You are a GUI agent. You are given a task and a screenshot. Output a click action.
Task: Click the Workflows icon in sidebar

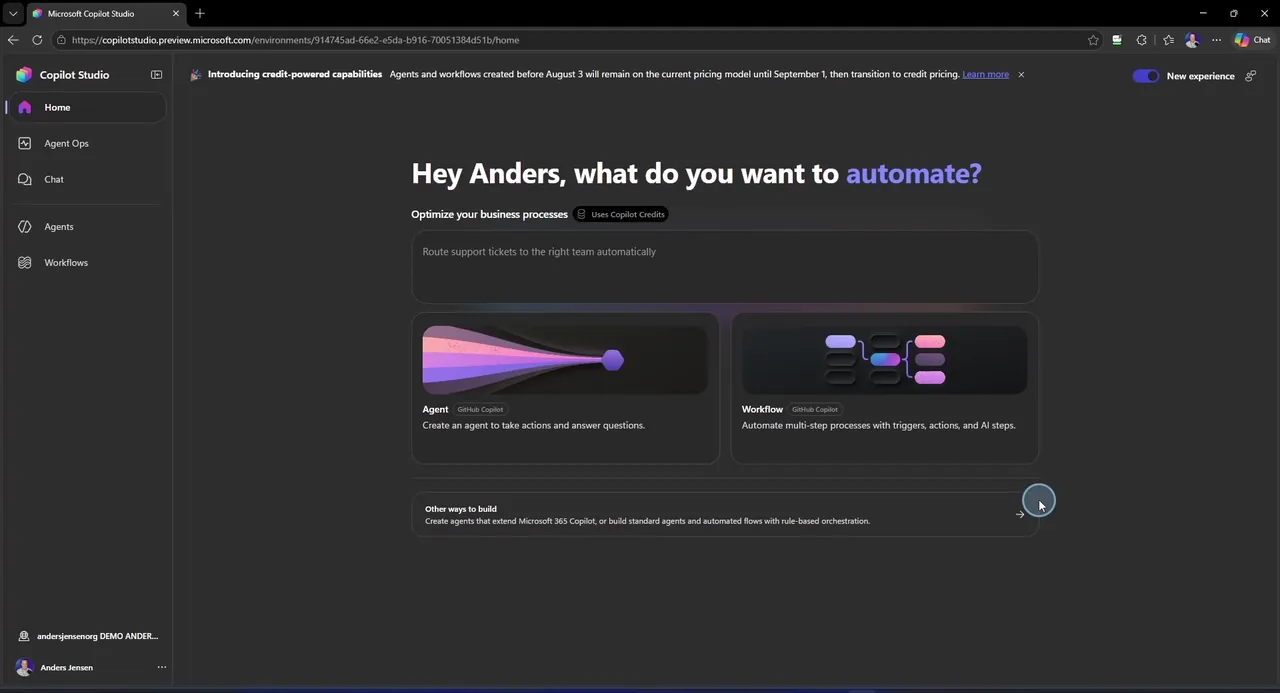[25, 262]
